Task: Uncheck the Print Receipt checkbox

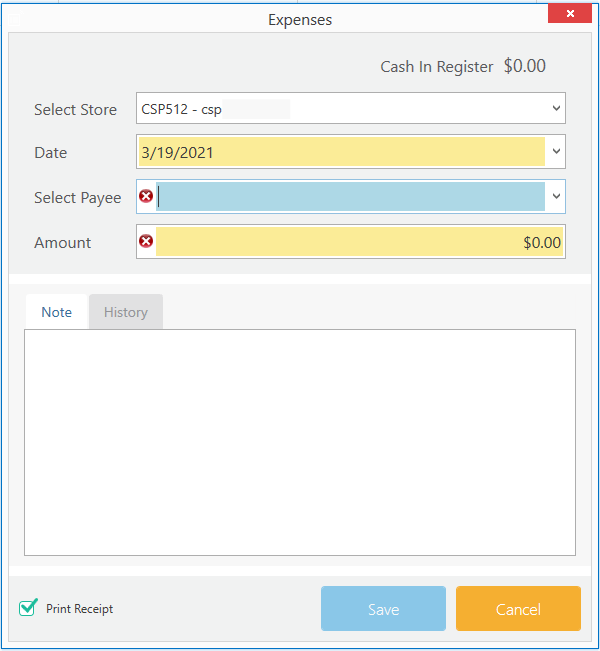Action: (x=28, y=608)
